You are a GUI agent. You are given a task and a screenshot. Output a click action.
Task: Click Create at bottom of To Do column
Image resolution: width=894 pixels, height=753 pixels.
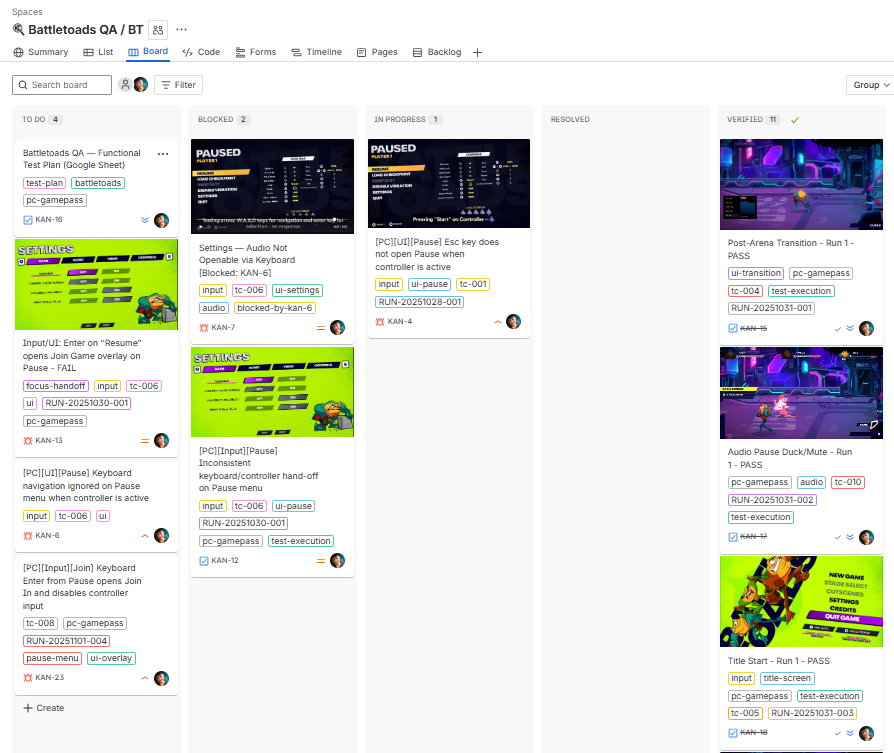coord(43,708)
